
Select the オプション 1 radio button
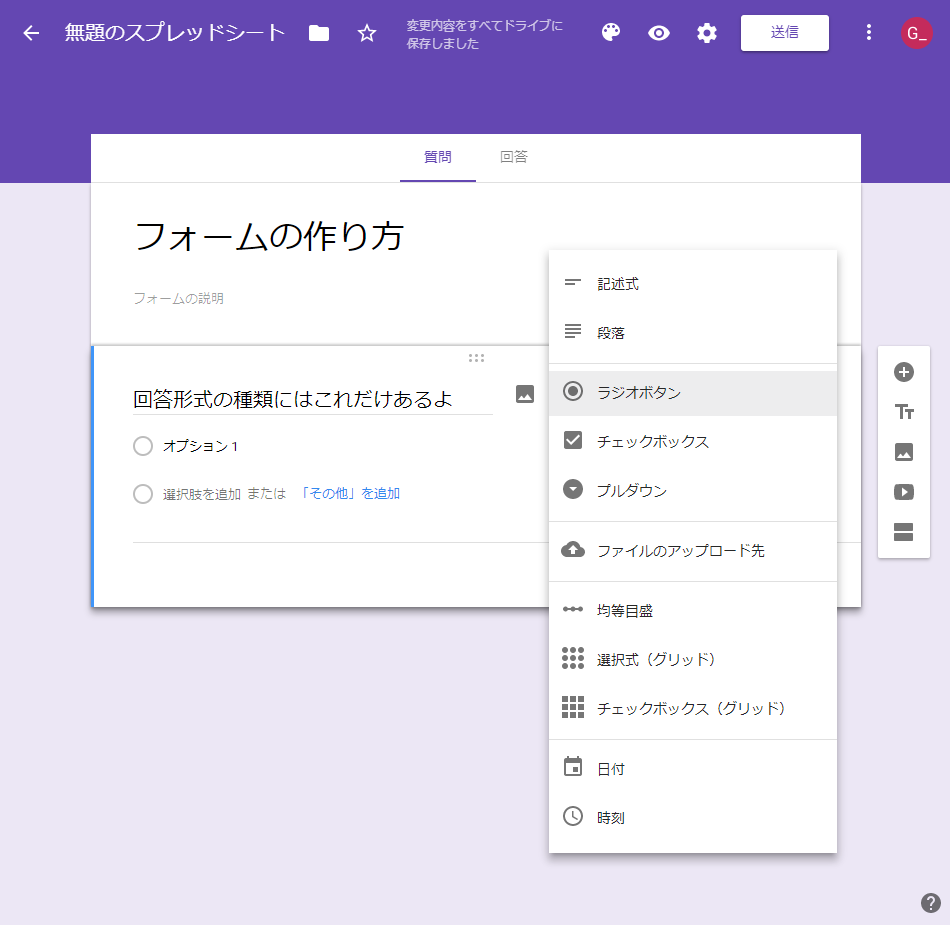(143, 446)
